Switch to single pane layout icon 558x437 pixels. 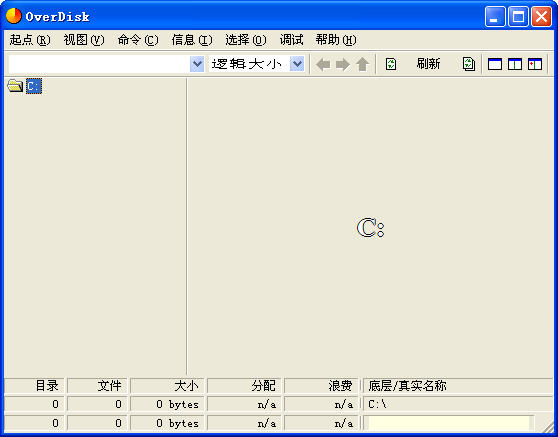pyautogui.click(x=495, y=64)
